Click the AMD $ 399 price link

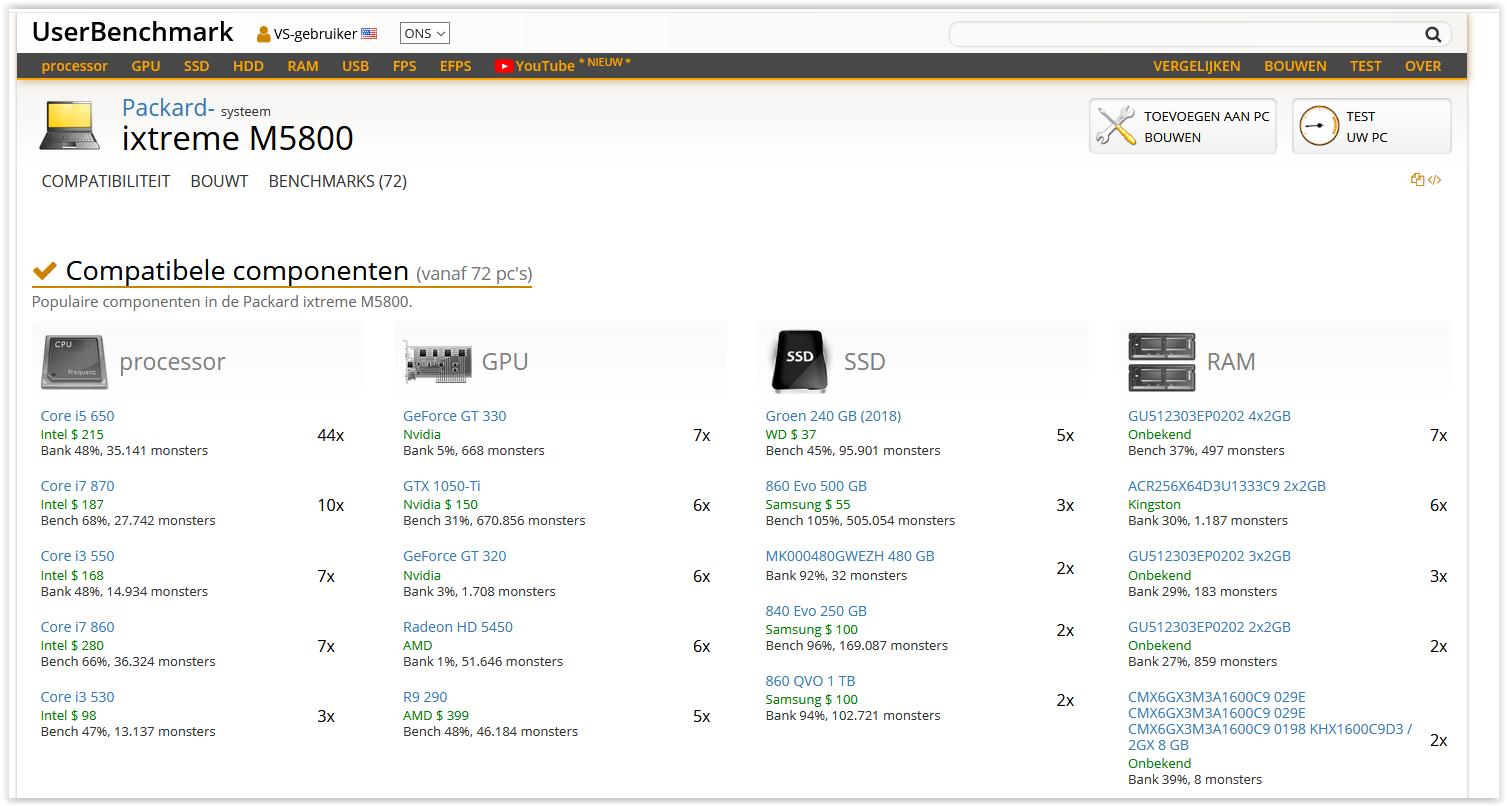[436, 716]
